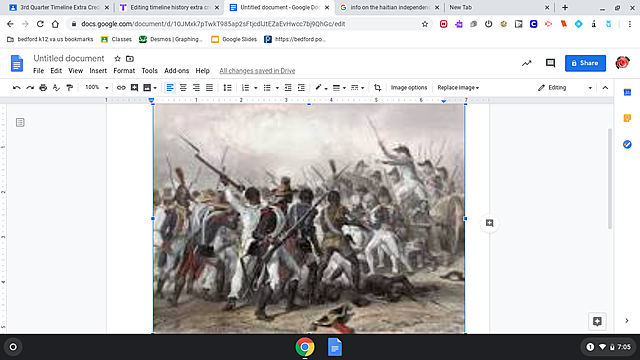Left align the selected content

[x=170, y=88]
